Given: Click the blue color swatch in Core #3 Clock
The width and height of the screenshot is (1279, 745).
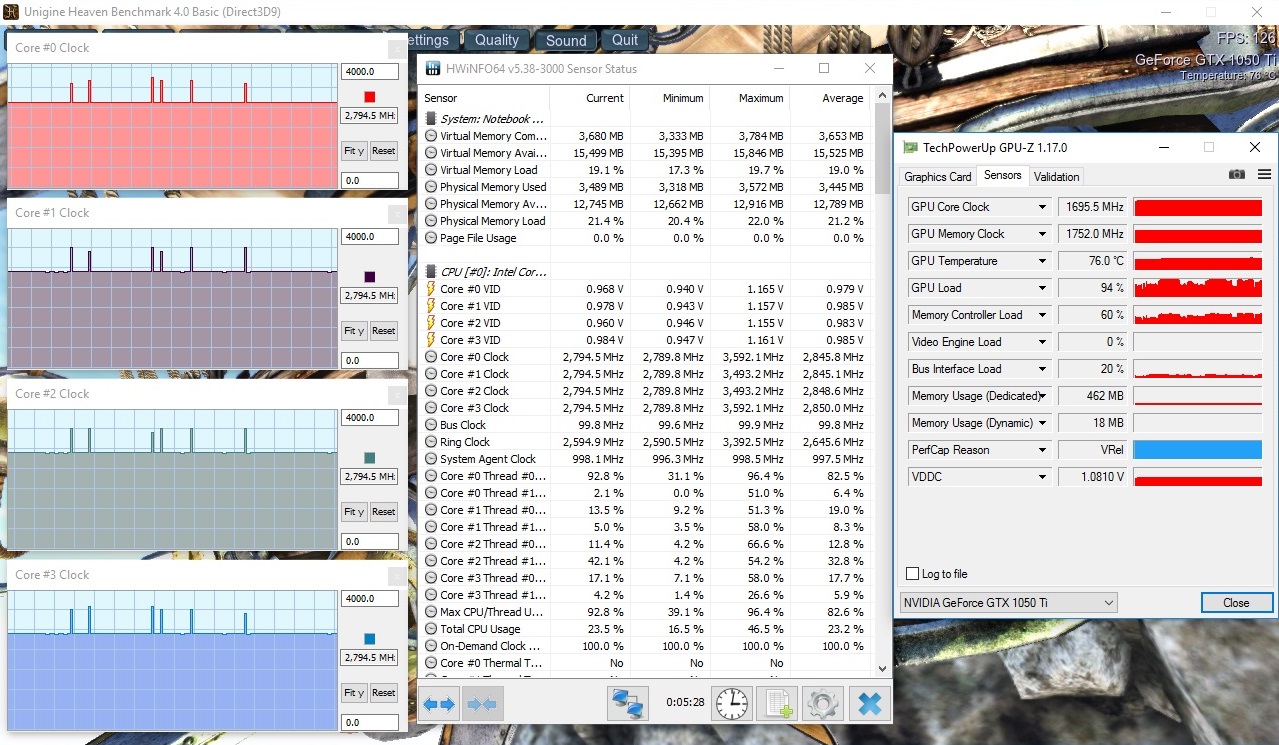Looking at the screenshot, I should (369, 639).
